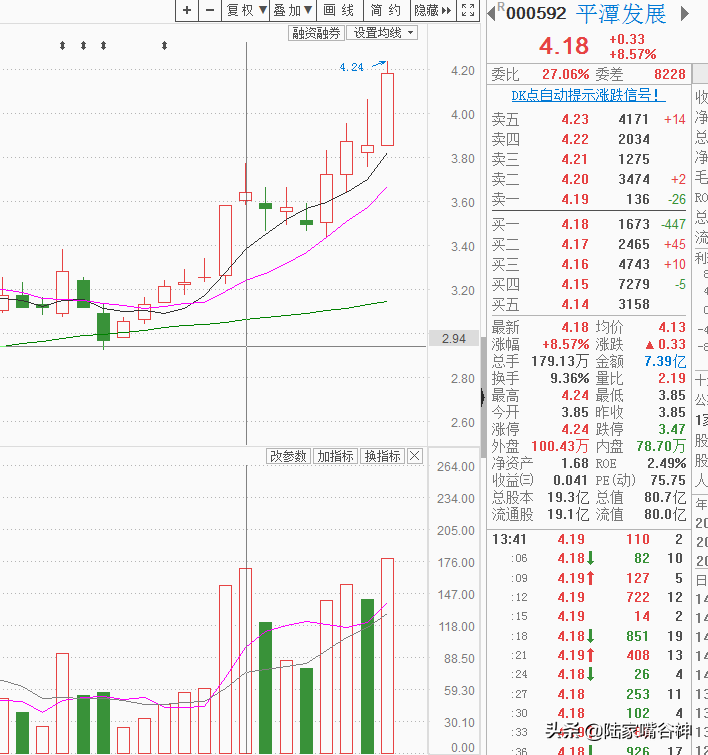Click the 换指标 button

[382, 456]
